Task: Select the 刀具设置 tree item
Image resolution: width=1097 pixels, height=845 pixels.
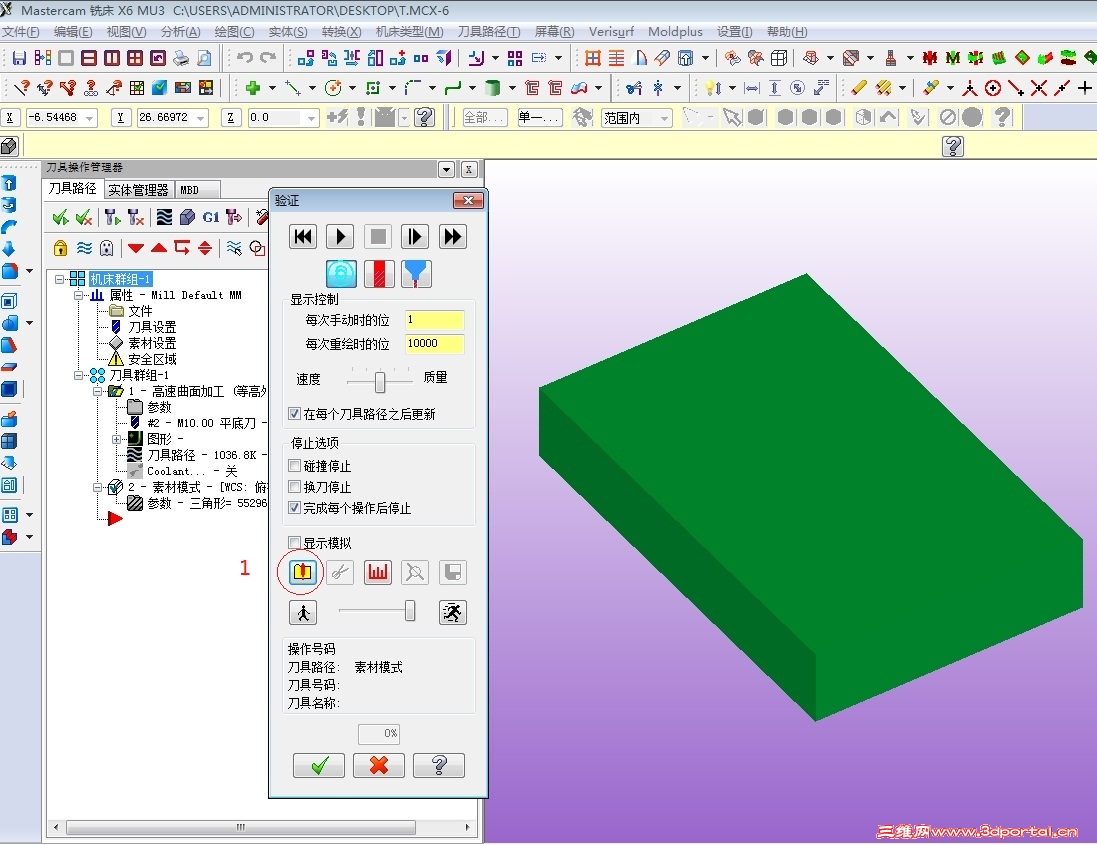Action: click(x=152, y=327)
